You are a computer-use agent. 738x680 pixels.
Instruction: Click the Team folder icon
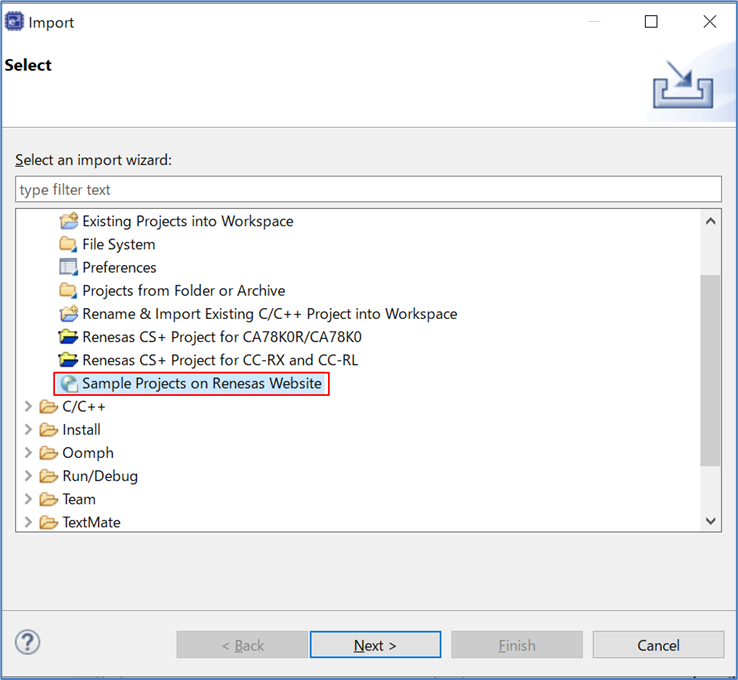[48, 499]
